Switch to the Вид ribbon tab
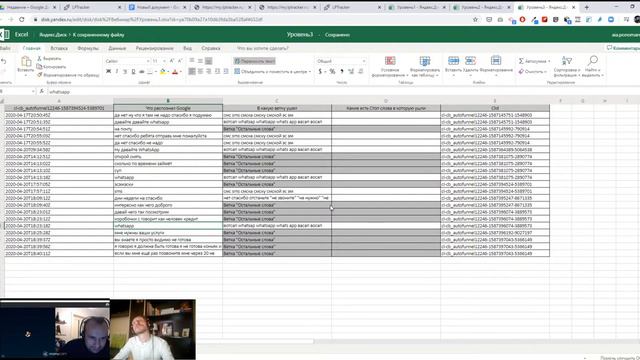 [187, 48]
